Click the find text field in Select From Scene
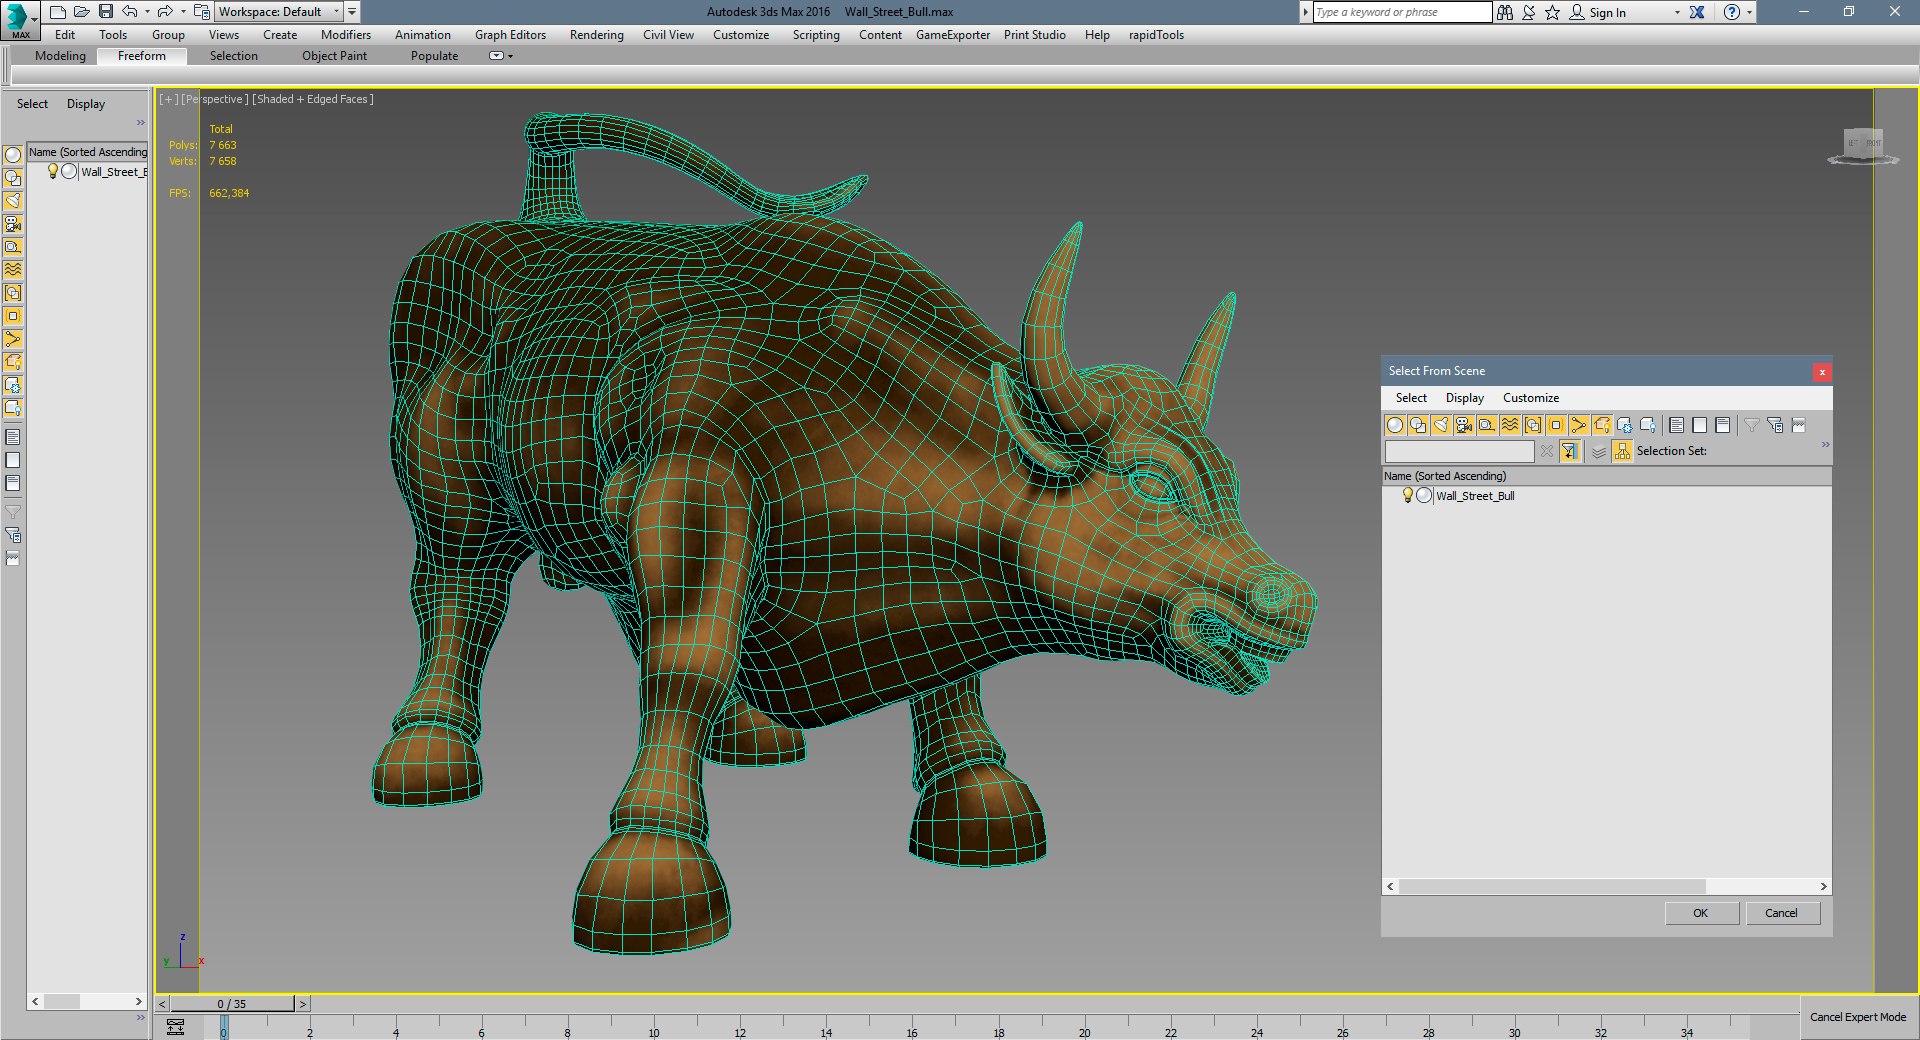Image resolution: width=1920 pixels, height=1040 pixels. (1459, 451)
